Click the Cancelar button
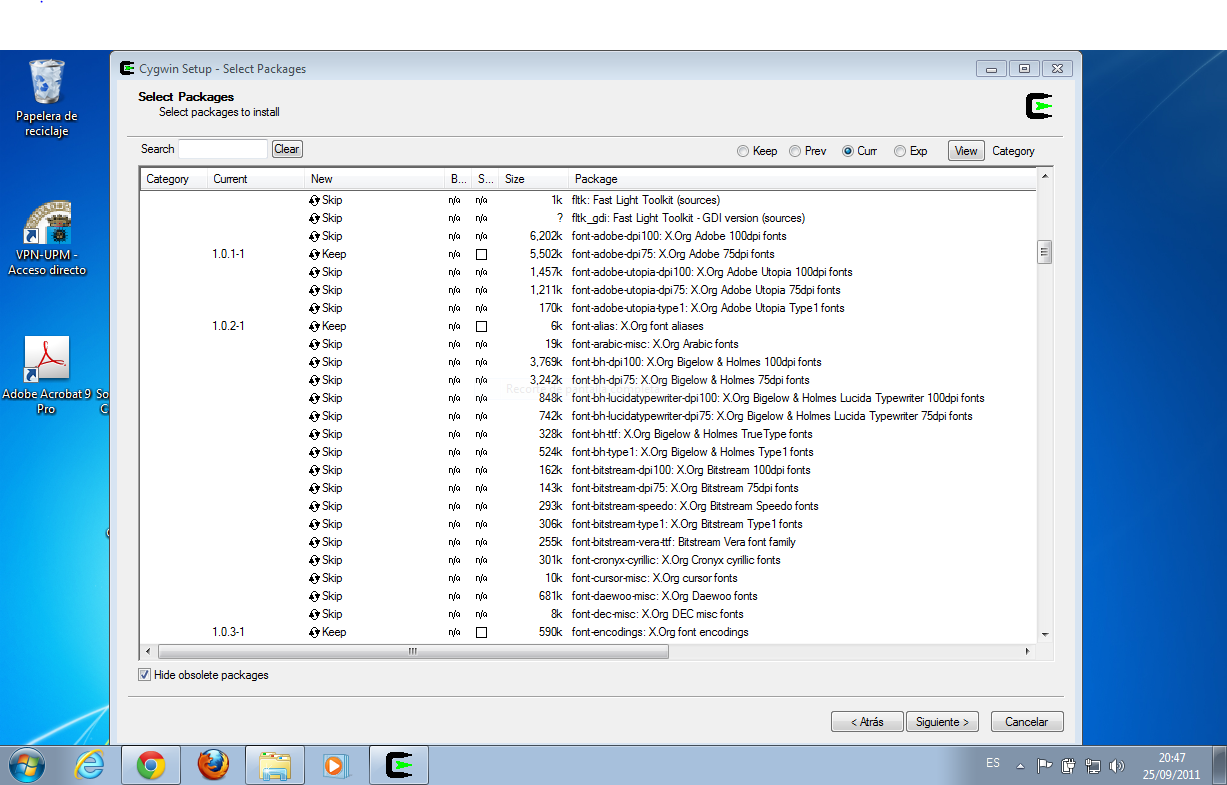The height and width of the screenshot is (785, 1227). [1027, 722]
